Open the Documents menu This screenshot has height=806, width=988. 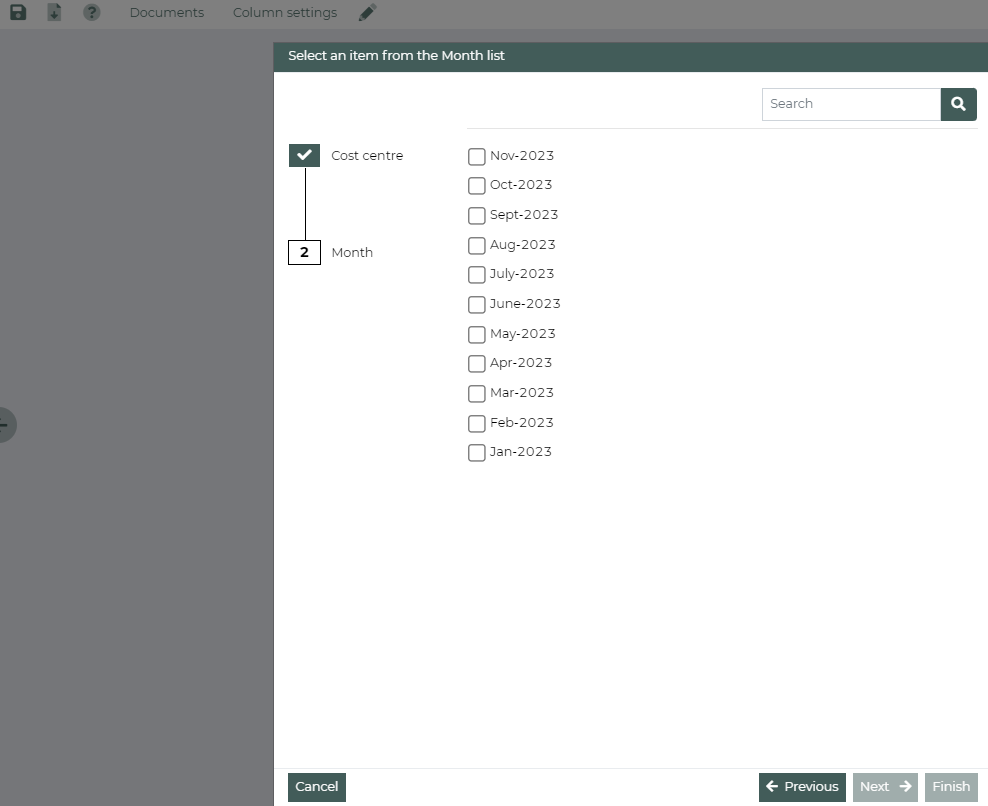(x=166, y=13)
